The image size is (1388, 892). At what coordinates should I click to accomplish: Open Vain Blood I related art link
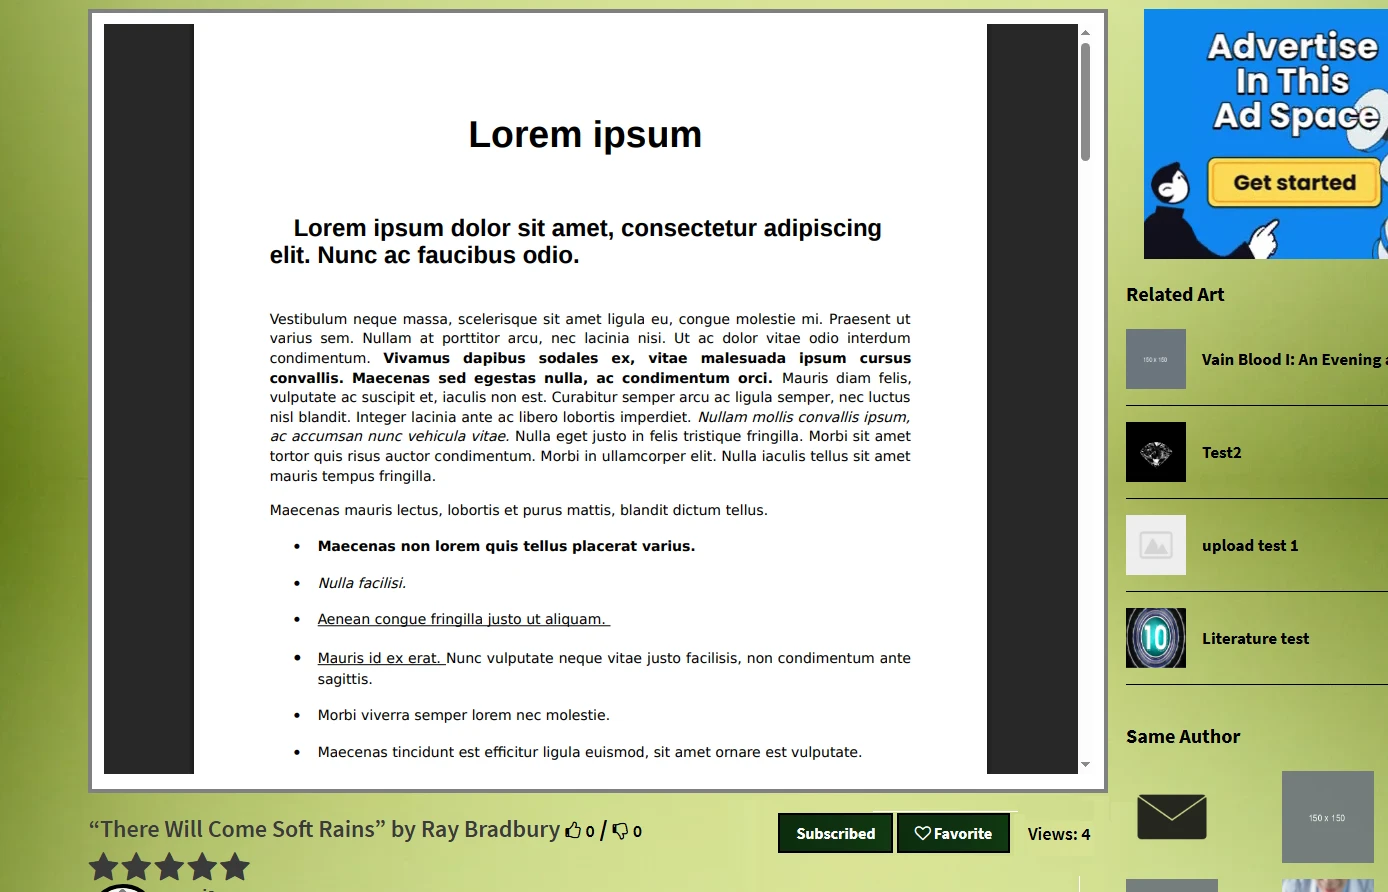pyautogui.click(x=1293, y=360)
